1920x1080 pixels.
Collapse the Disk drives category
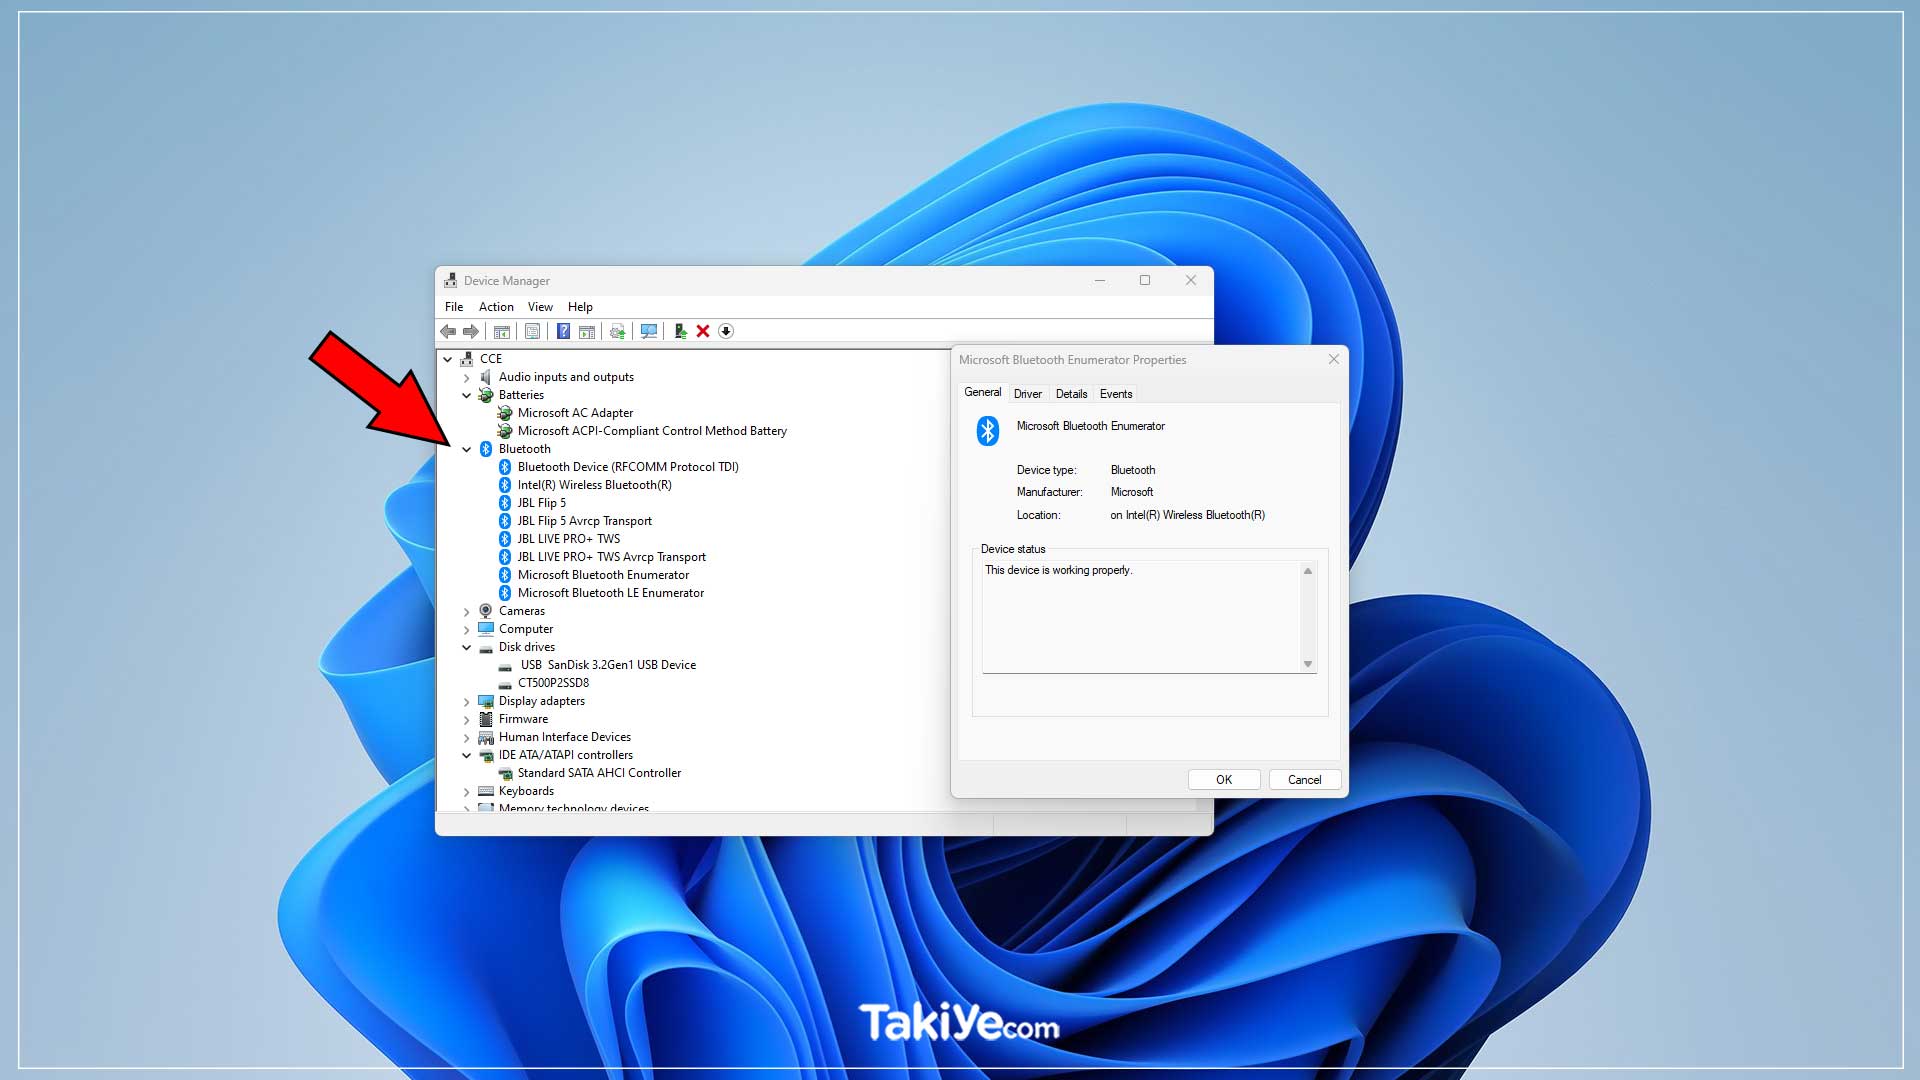pos(466,648)
